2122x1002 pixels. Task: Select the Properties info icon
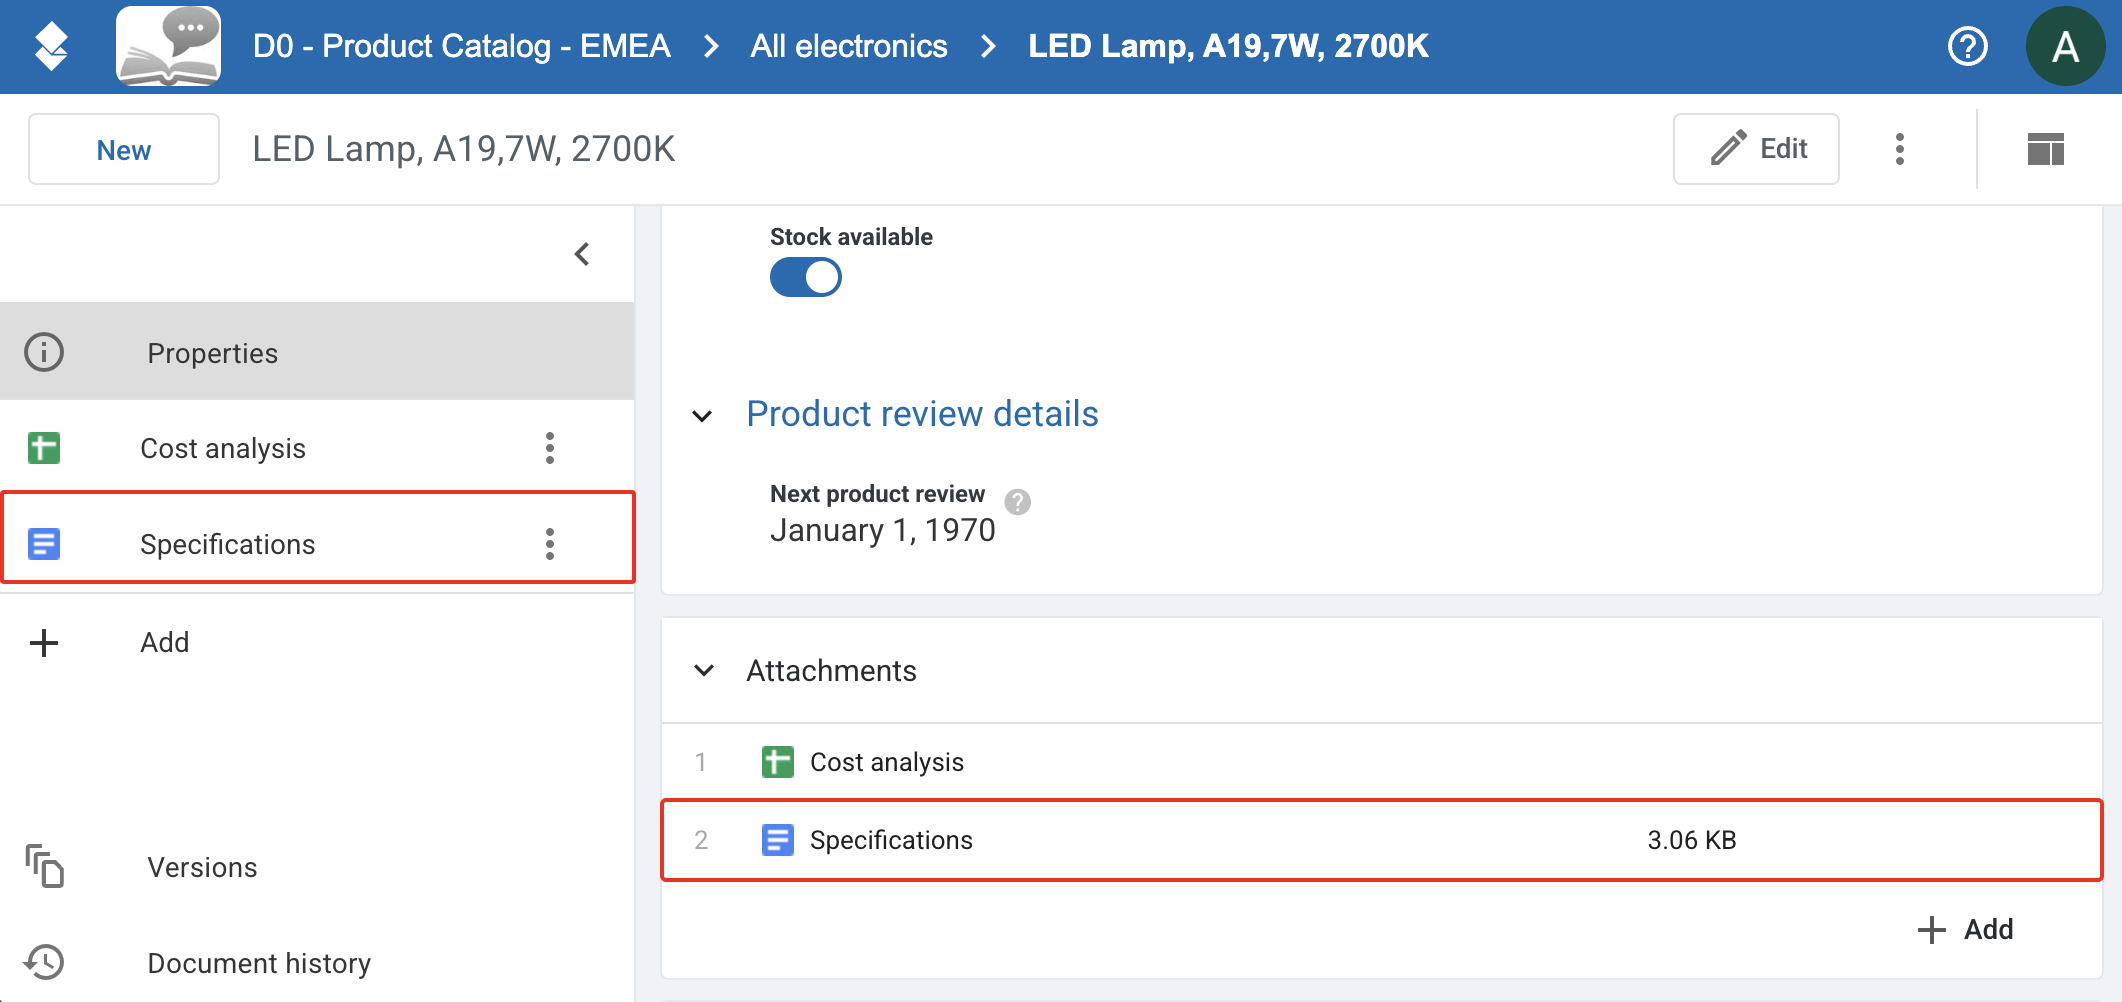pos(44,352)
